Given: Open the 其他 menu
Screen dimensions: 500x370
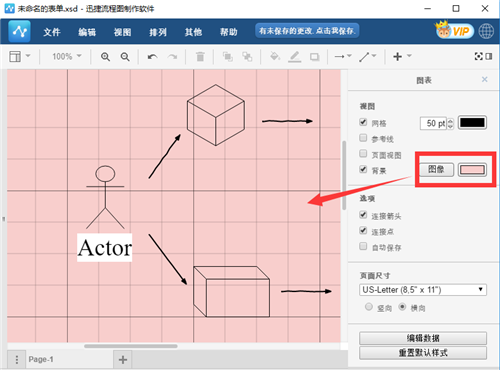Looking at the screenshot, I should point(193,32).
